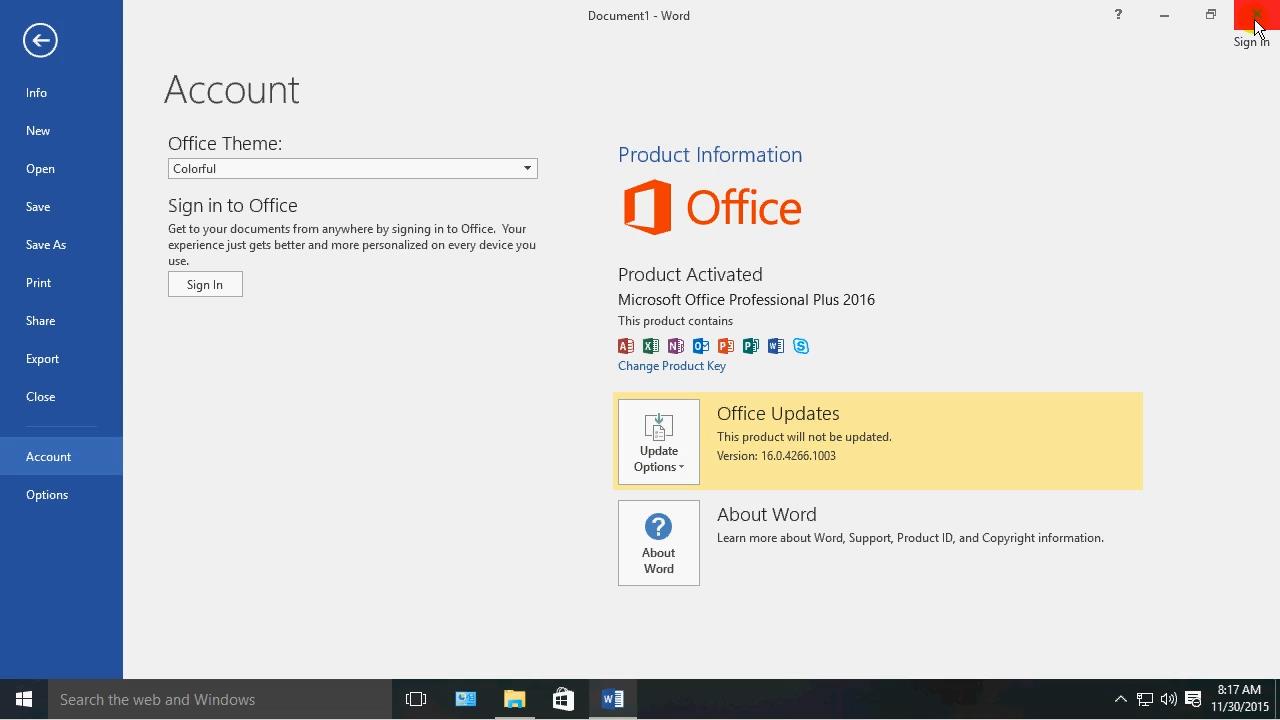Open the Office Theme dropdown
The width and height of the screenshot is (1280, 720).
(527, 168)
